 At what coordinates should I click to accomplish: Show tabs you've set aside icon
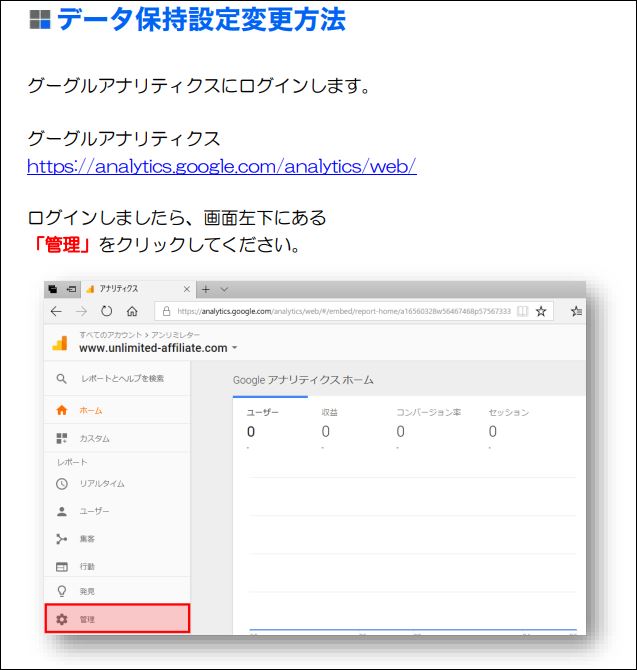pos(53,289)
